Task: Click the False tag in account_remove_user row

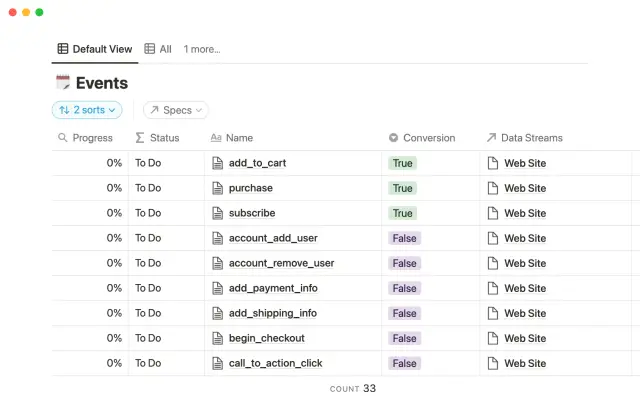Action: pyautogui.click(x=404, y=263)
